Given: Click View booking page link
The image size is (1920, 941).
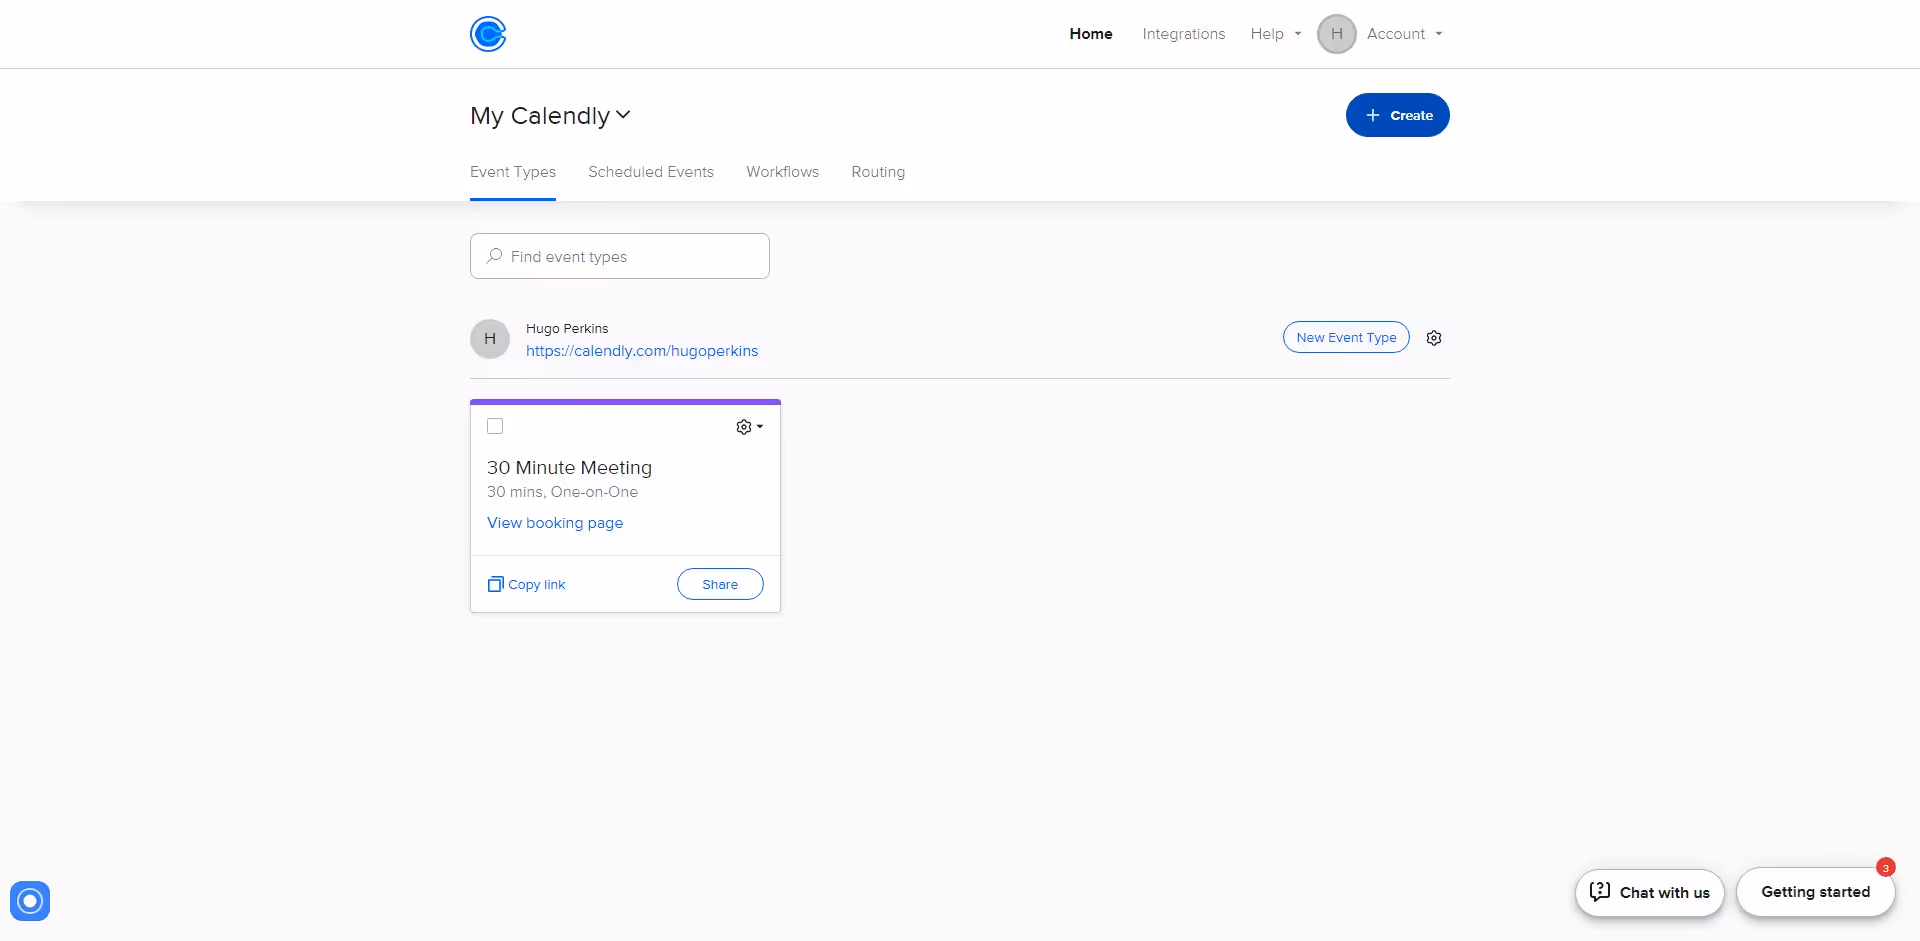Looking at the screenshot, I should [555, 523].
